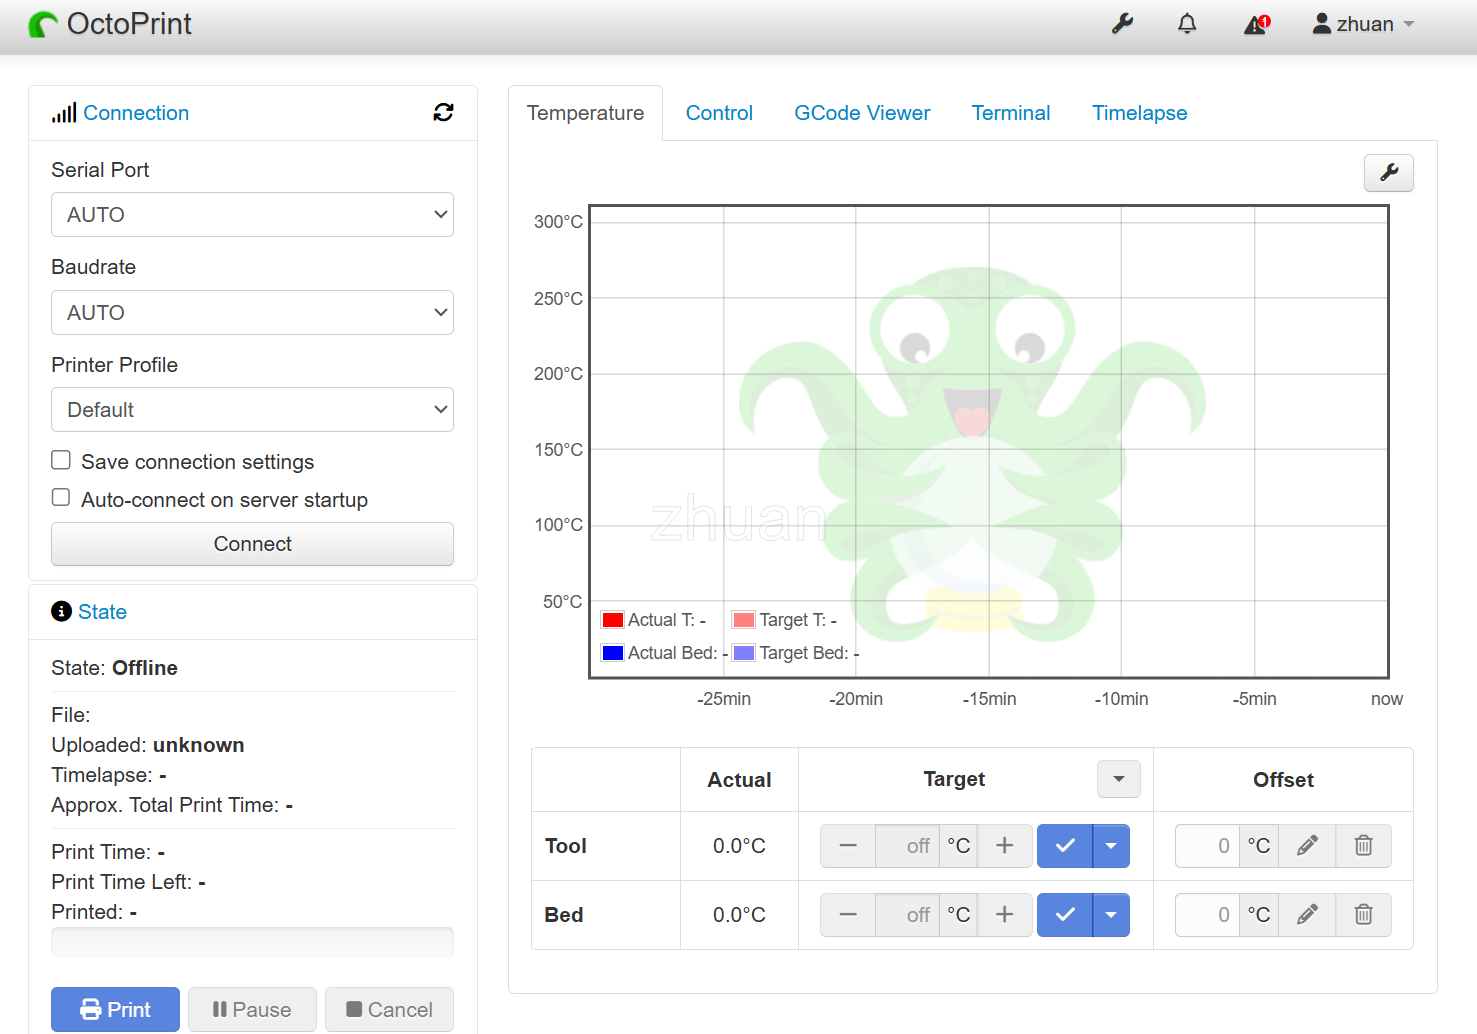Delete Bed offset trash icon
Screen dimensions: 1477x1034
point(1363,915)
